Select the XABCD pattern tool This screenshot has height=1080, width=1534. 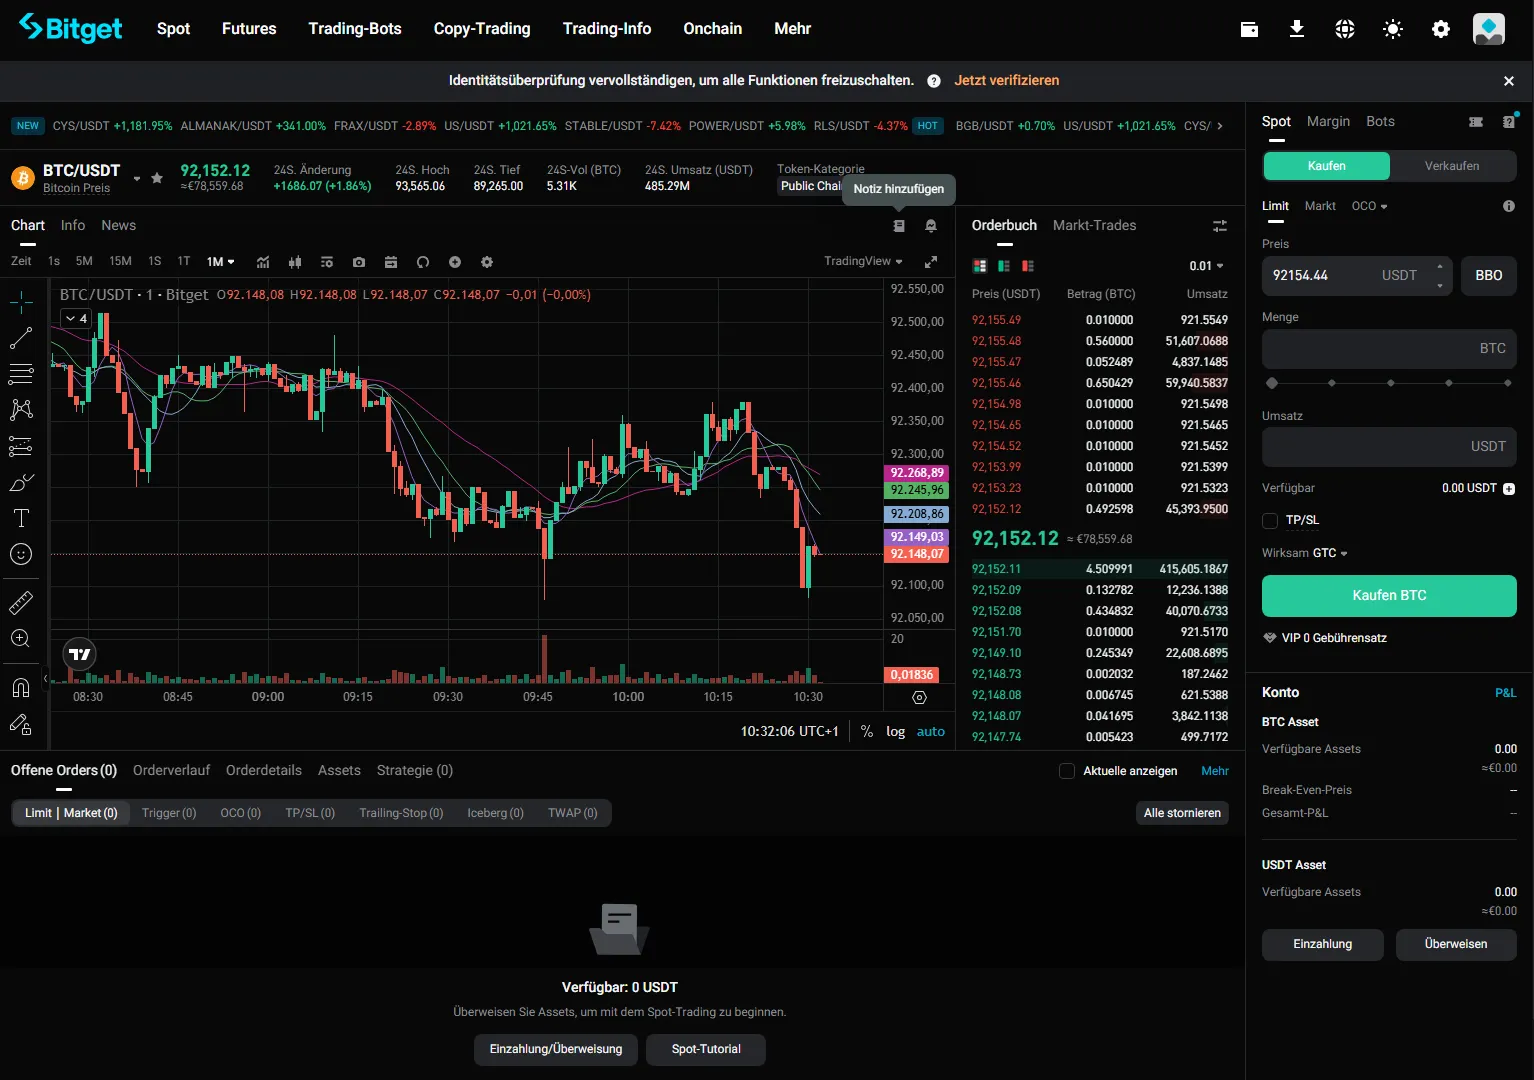(21, 410)
